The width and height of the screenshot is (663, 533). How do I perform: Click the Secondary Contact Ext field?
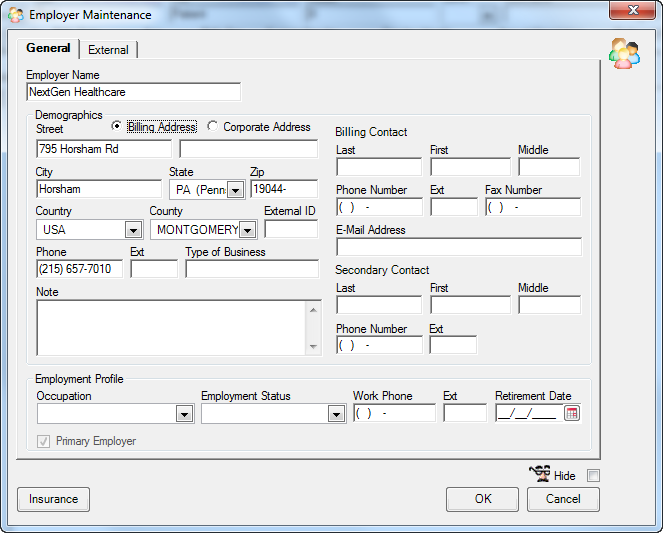click(x=453, y=345)
